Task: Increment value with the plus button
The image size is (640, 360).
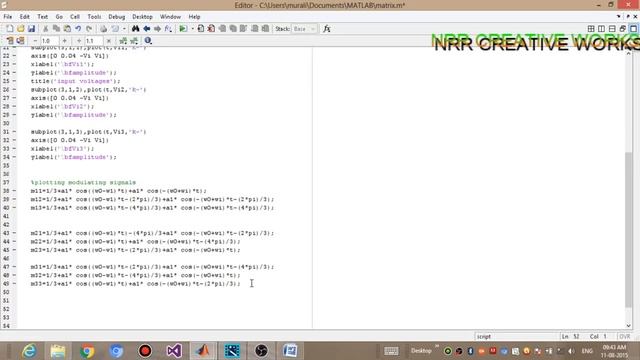Action: 64,40
